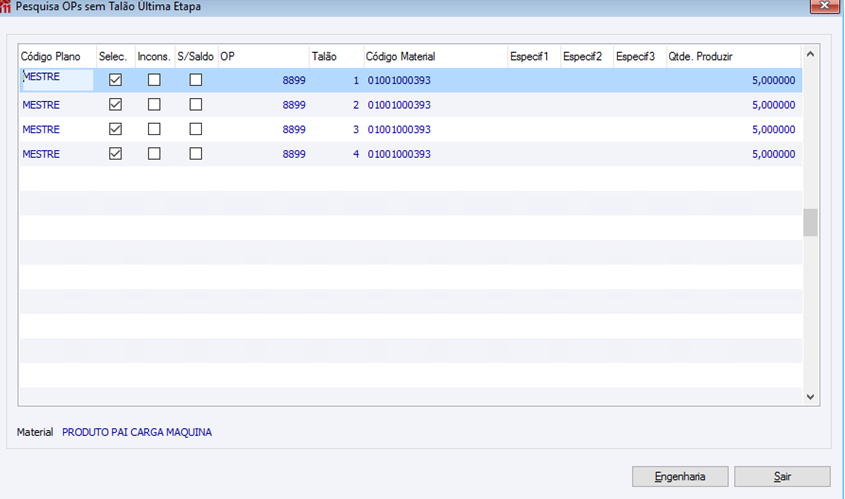The width and height of the screenshot is (845, 499).
Task: Click OP 8899 in Talão 4 row
Action: 294,154
